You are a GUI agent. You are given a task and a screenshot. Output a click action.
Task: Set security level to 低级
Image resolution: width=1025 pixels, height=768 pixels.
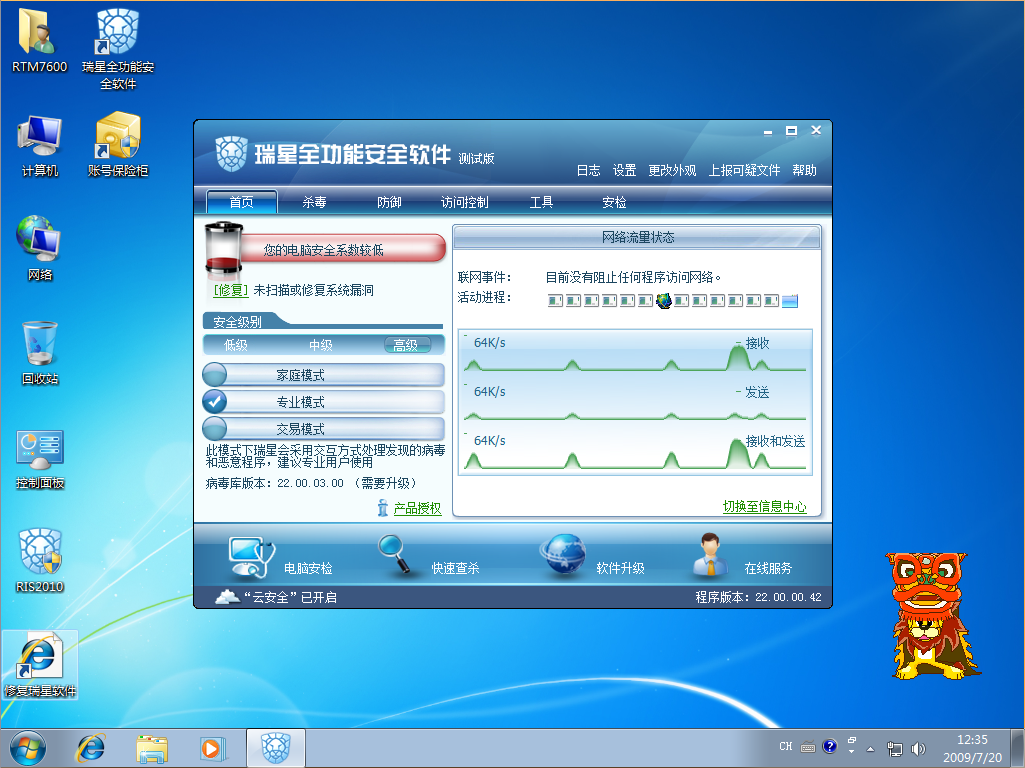tap(235, 345)
